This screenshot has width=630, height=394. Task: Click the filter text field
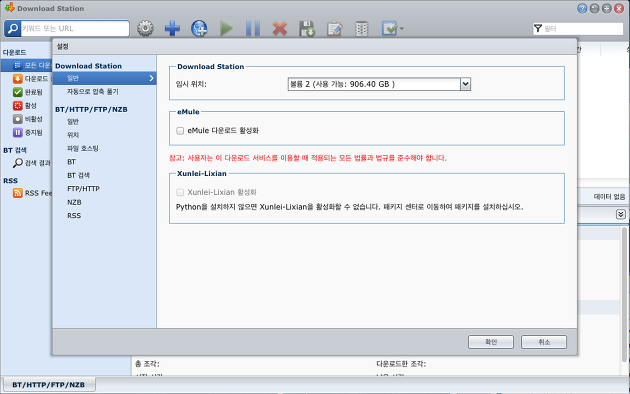click(x=583, y=29)
